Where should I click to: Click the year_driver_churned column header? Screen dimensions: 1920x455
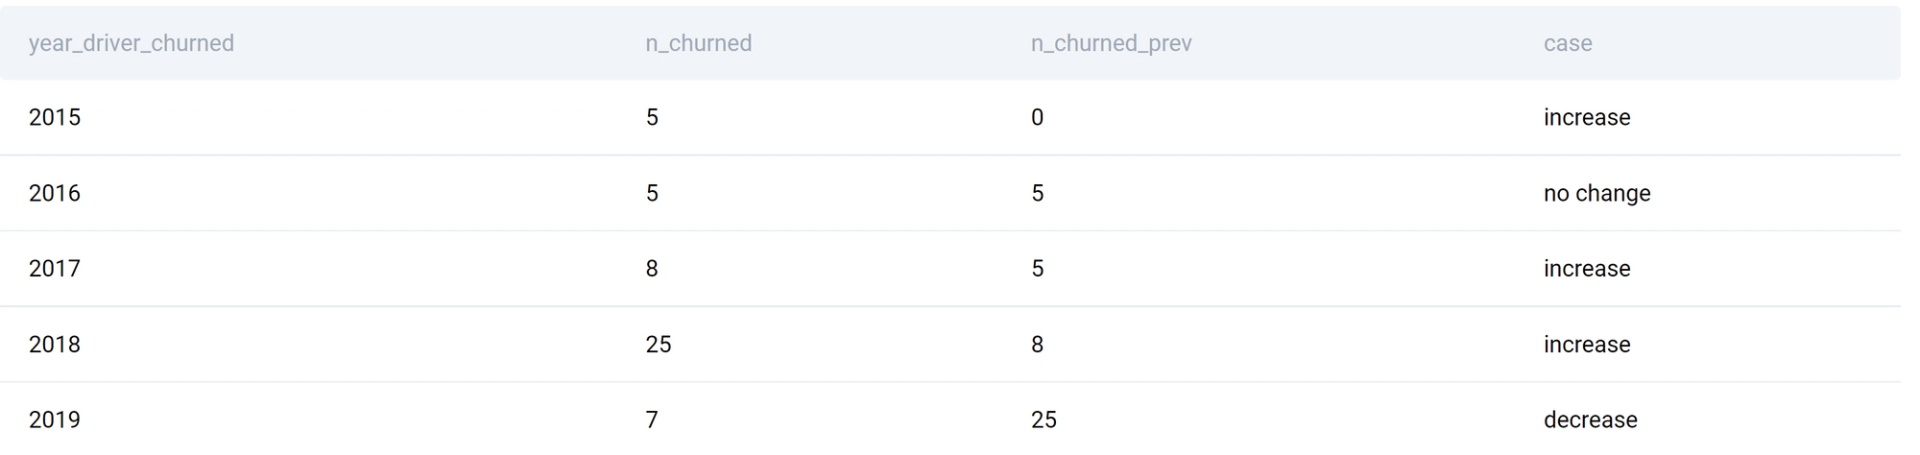pos(131,43)
